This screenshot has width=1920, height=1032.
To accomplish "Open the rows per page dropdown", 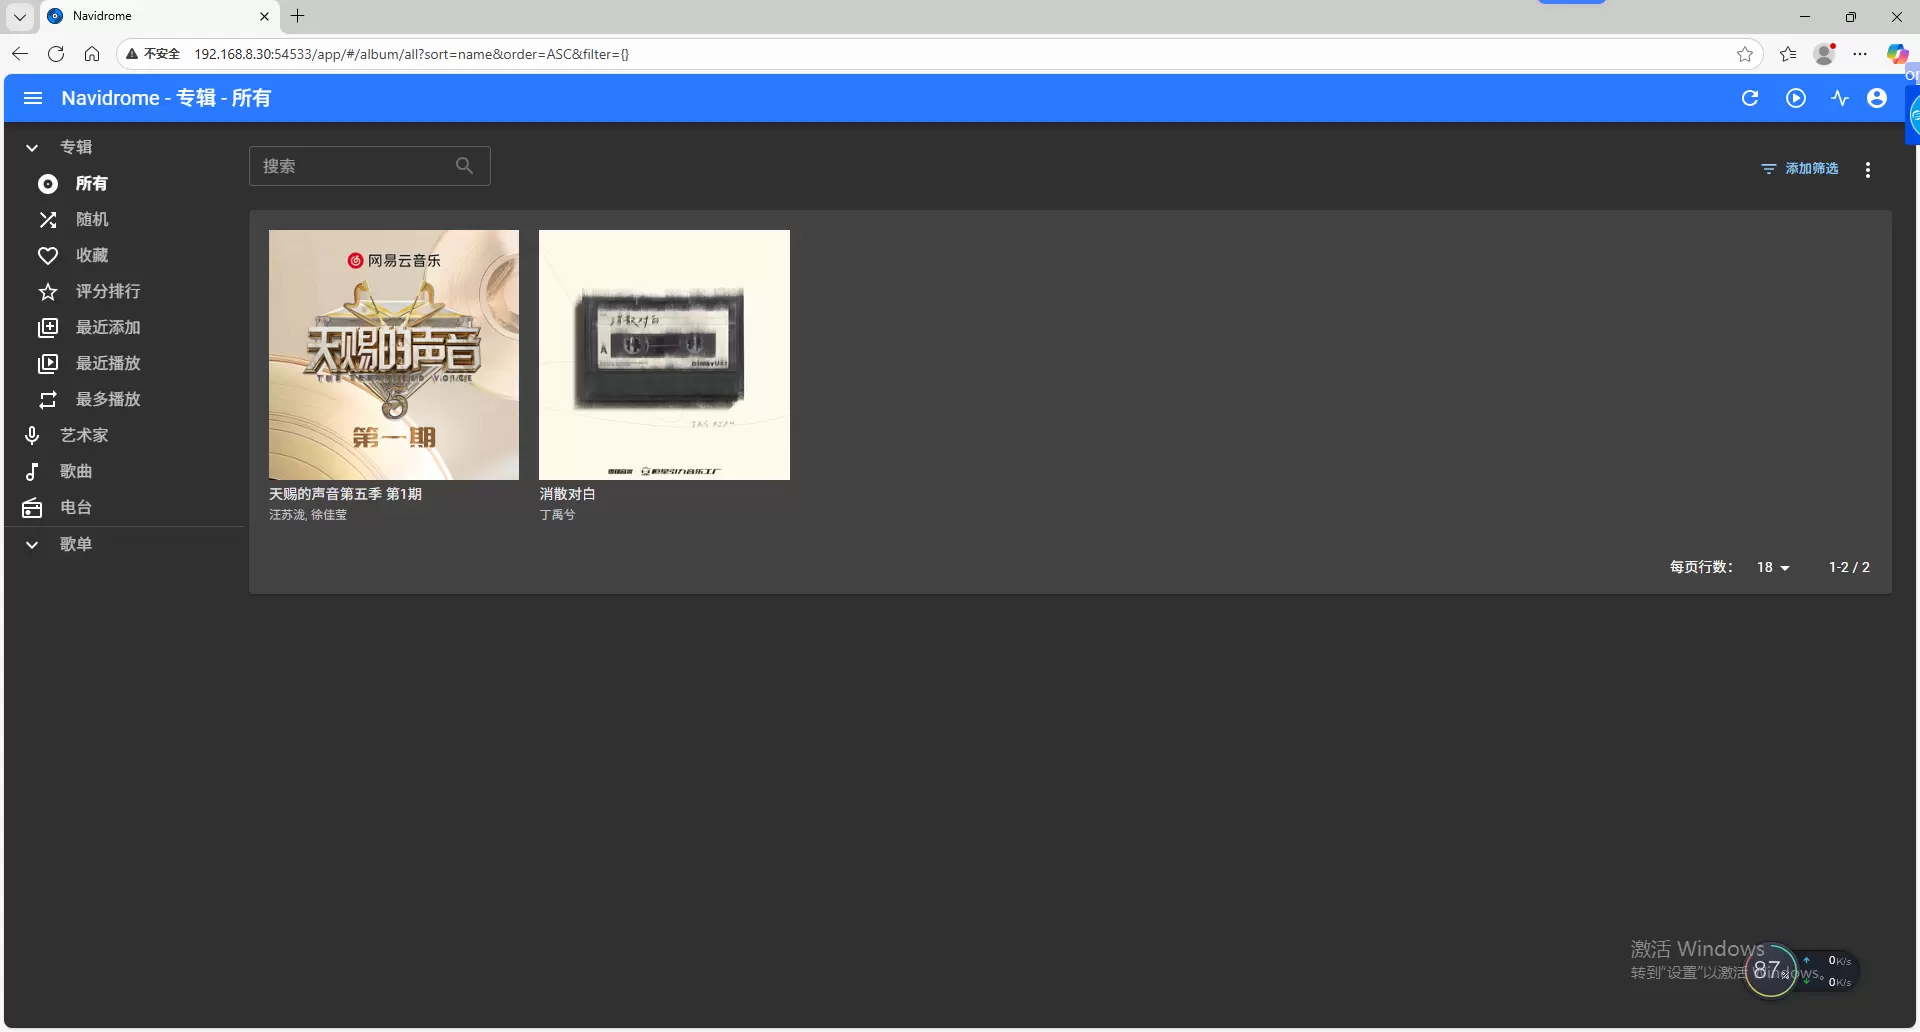I will (1772, 568).
